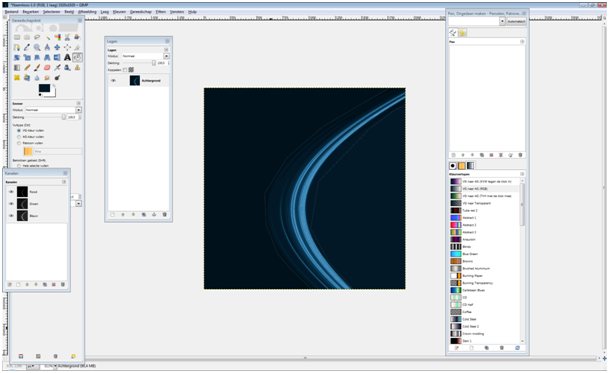Select the Heal tool
The image size is (609, 373).
(x=17, y=78)
